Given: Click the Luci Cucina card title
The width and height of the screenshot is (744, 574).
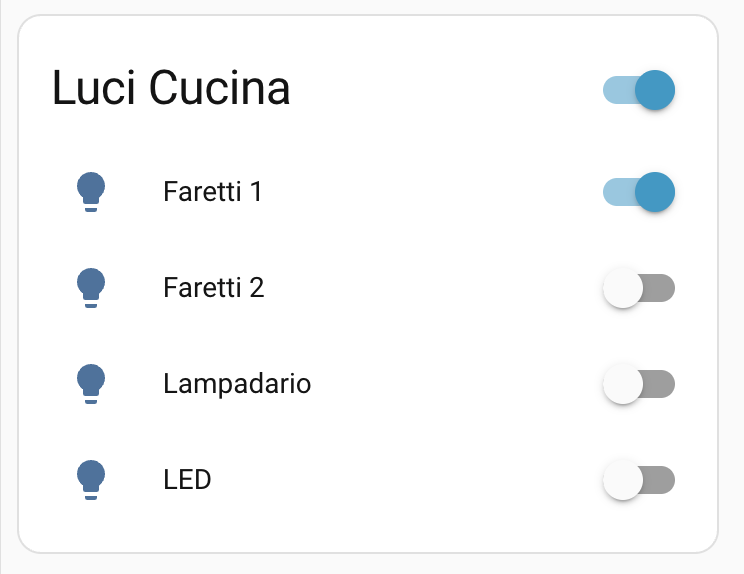Looking at the screenshot, I should (x=171, y=89).
